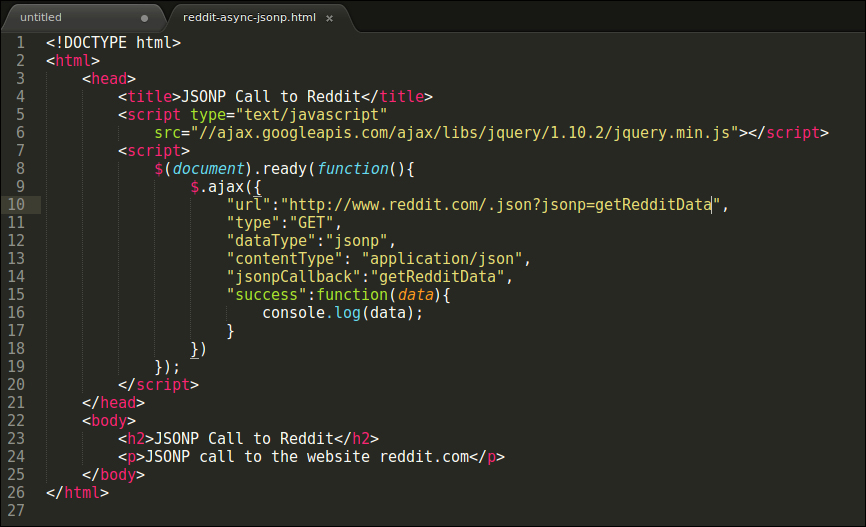Image resolution: width=866 pixels, height=527 pixels.
Task: Click the paragraph text 'JSONP call to the website reddit.com'
Action: point(307,457)
